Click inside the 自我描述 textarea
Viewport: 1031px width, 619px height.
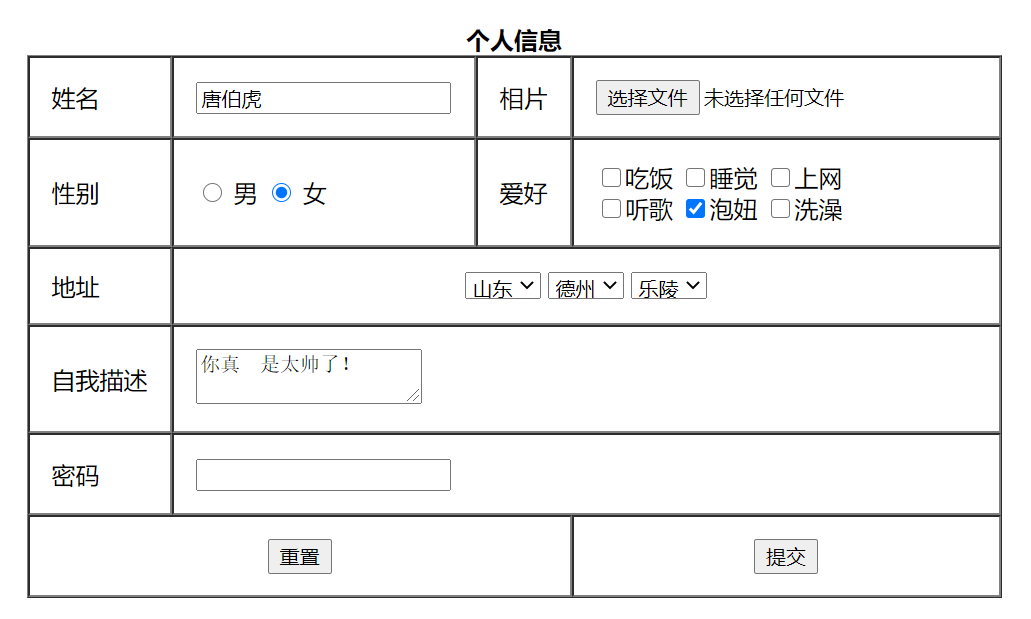click(308, 376)
